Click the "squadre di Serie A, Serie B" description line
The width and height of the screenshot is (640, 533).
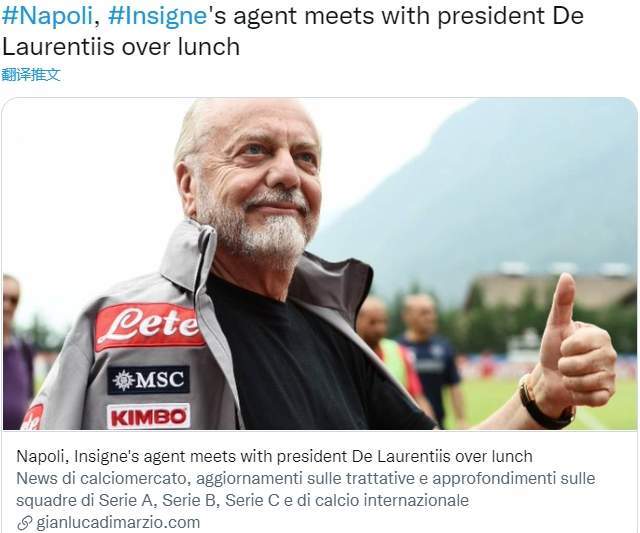click(242, 500)
